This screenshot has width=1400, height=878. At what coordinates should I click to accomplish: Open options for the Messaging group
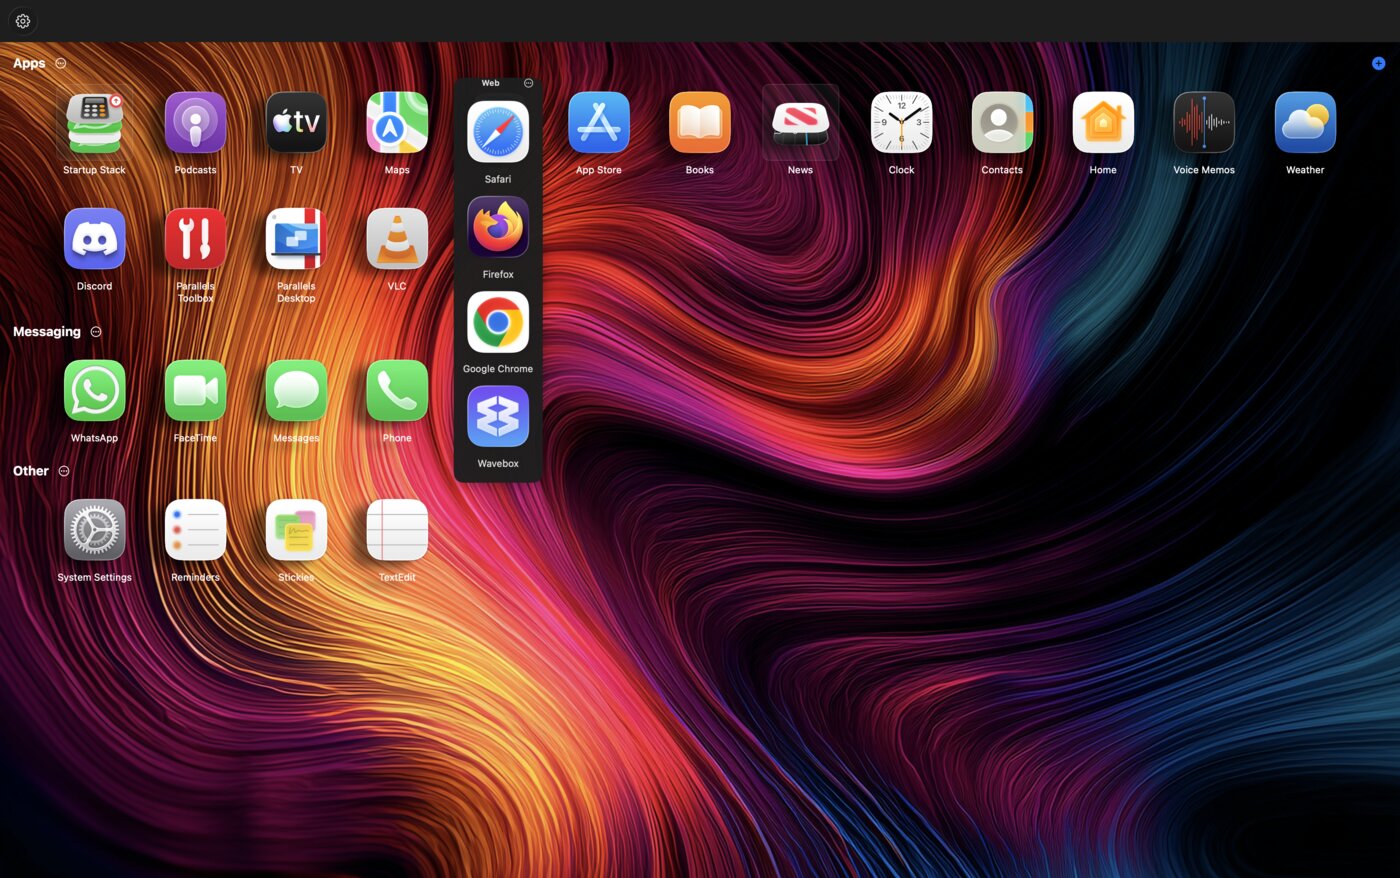click(96, 332)
